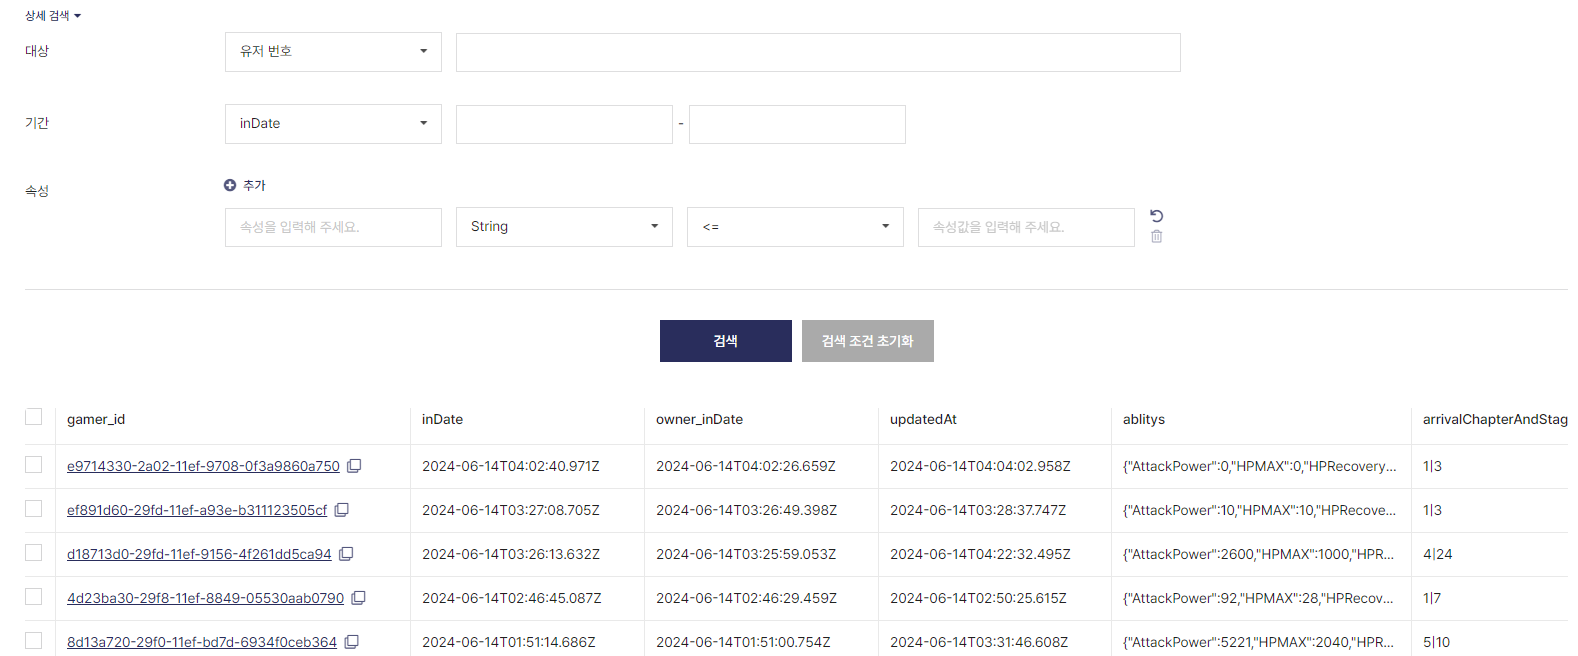1578x656 pixels.
Task: Click the updatedAt column header
Action: (923, 419)
